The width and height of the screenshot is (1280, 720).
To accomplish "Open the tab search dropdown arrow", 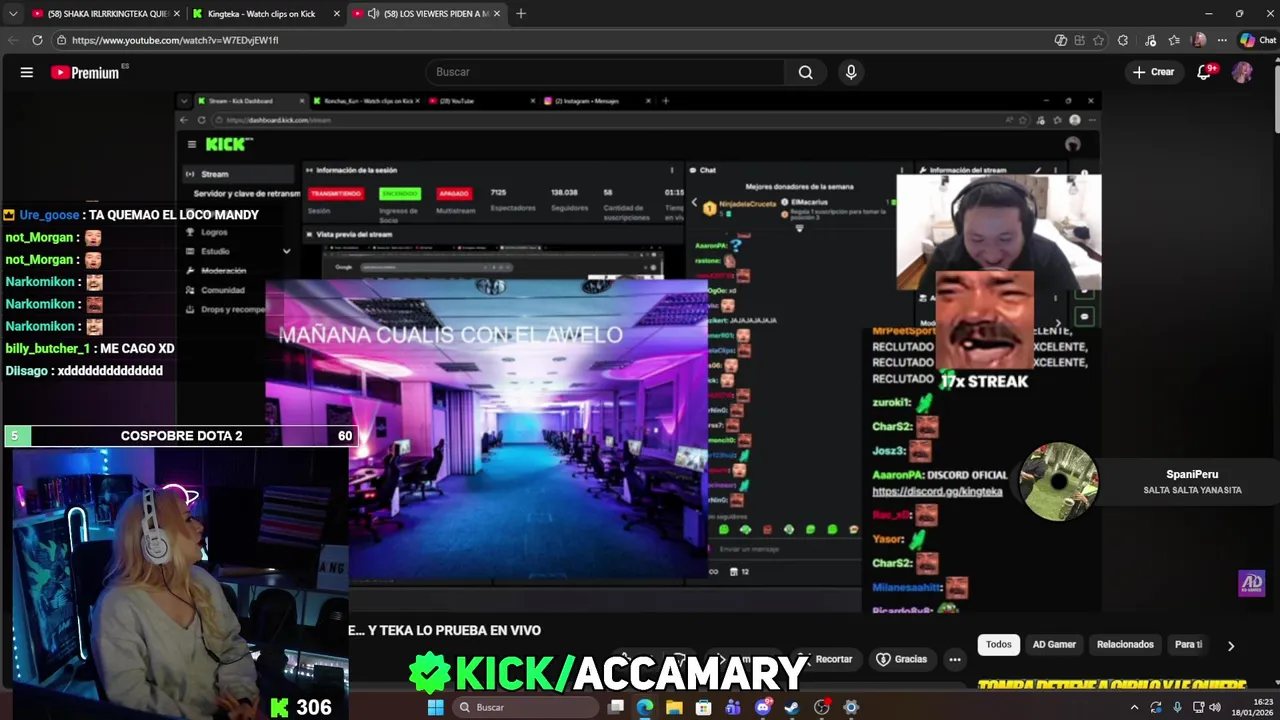I will coord(13,14).
